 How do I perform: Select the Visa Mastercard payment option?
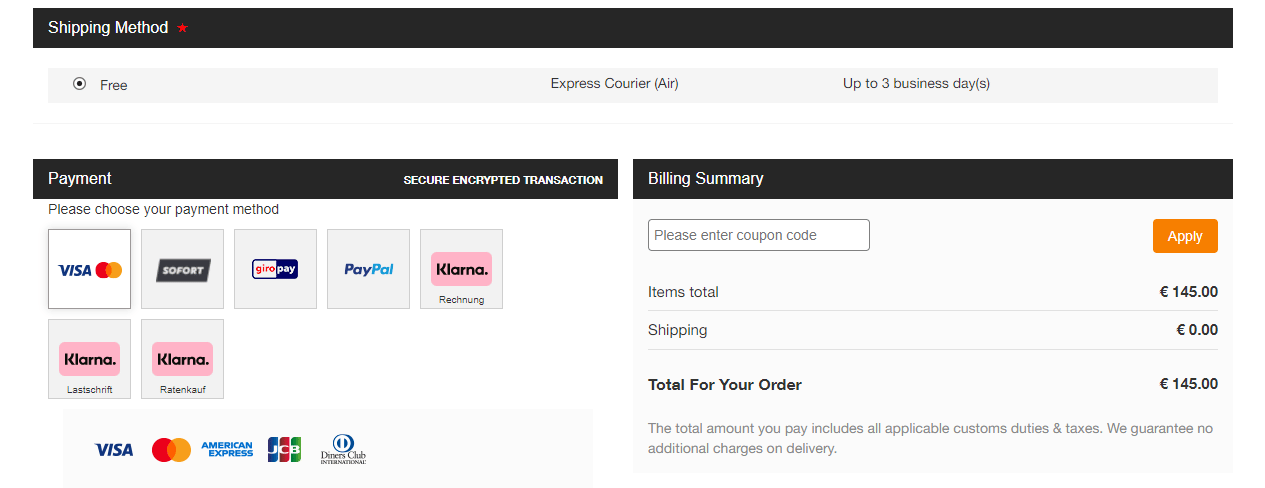89,269
